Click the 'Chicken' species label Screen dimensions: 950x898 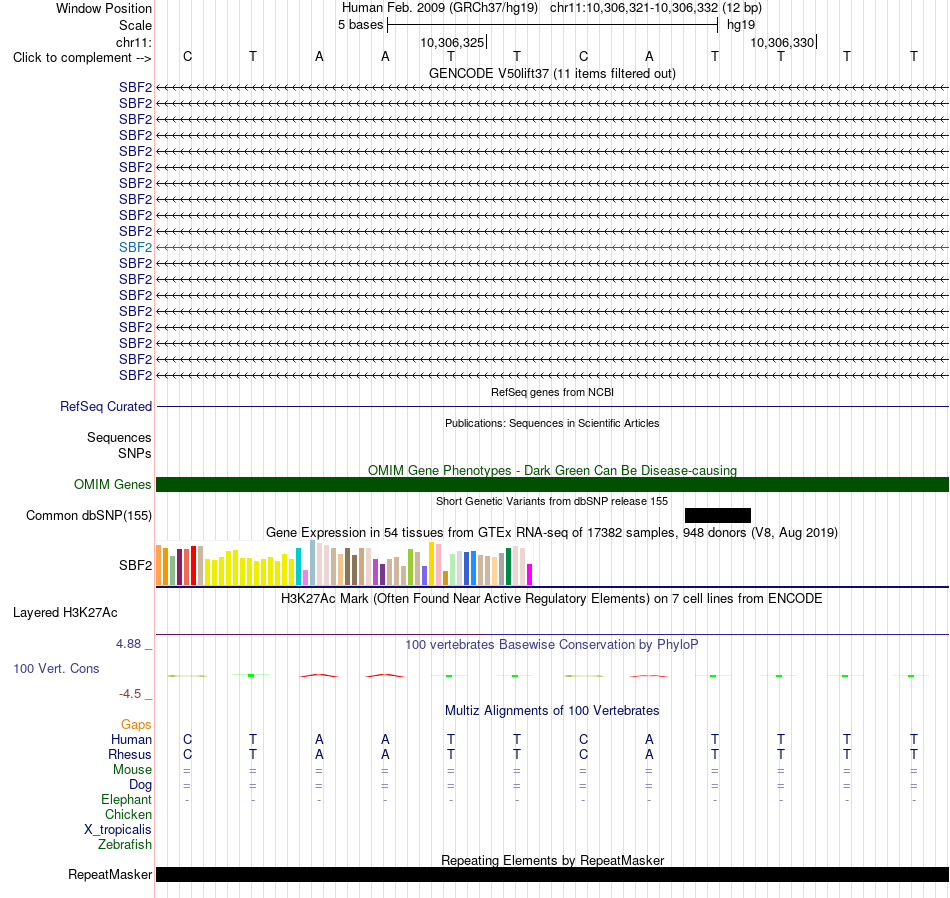(x=128, y=814)
